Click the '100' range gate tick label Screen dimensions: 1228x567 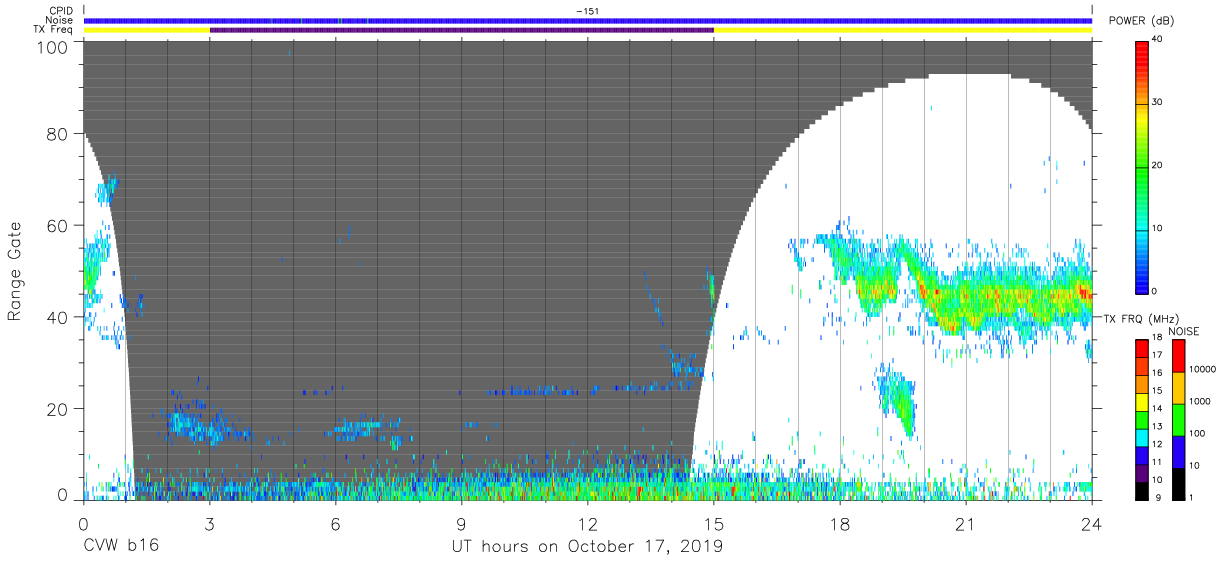53,46
